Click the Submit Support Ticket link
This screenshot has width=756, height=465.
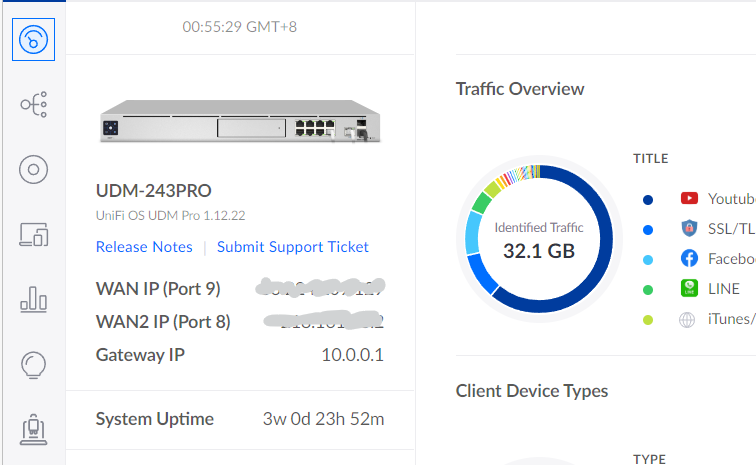pyautogui.click(x=293, y=247)
